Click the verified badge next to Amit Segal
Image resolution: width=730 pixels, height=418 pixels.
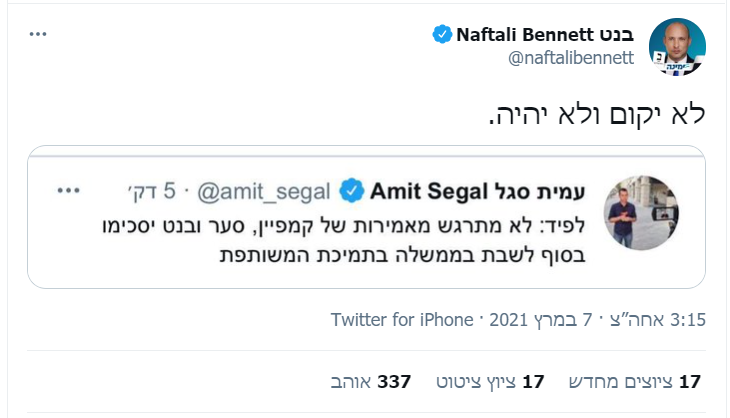point(351,190)
